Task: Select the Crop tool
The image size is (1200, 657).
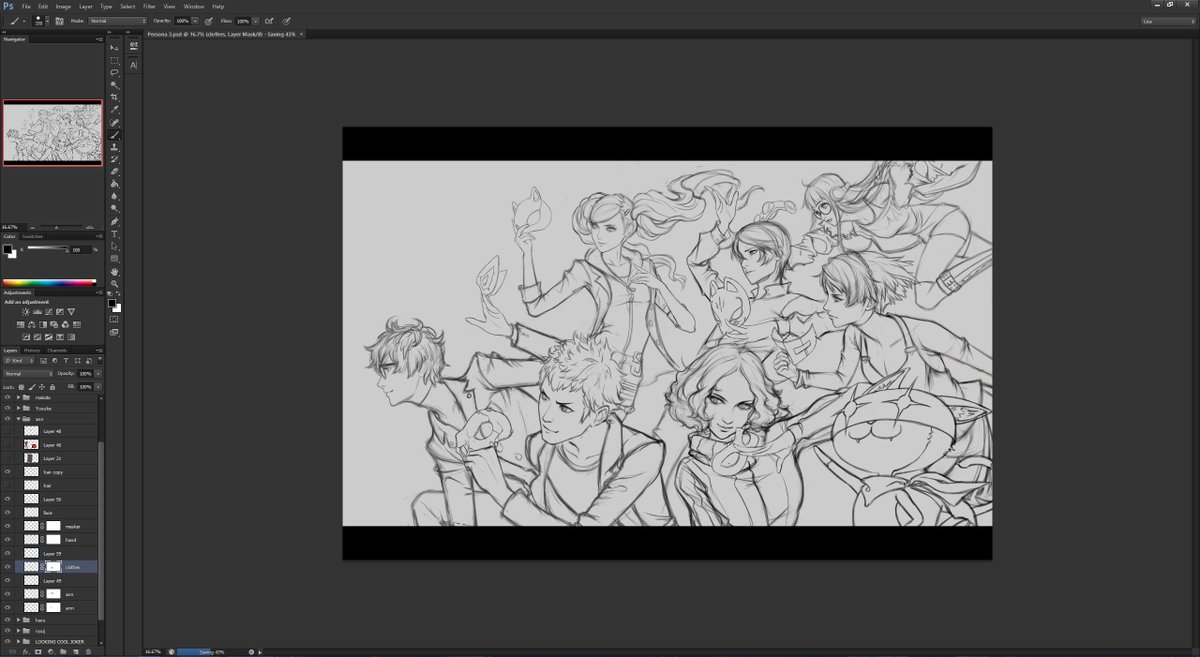Action: coord(114,97)
